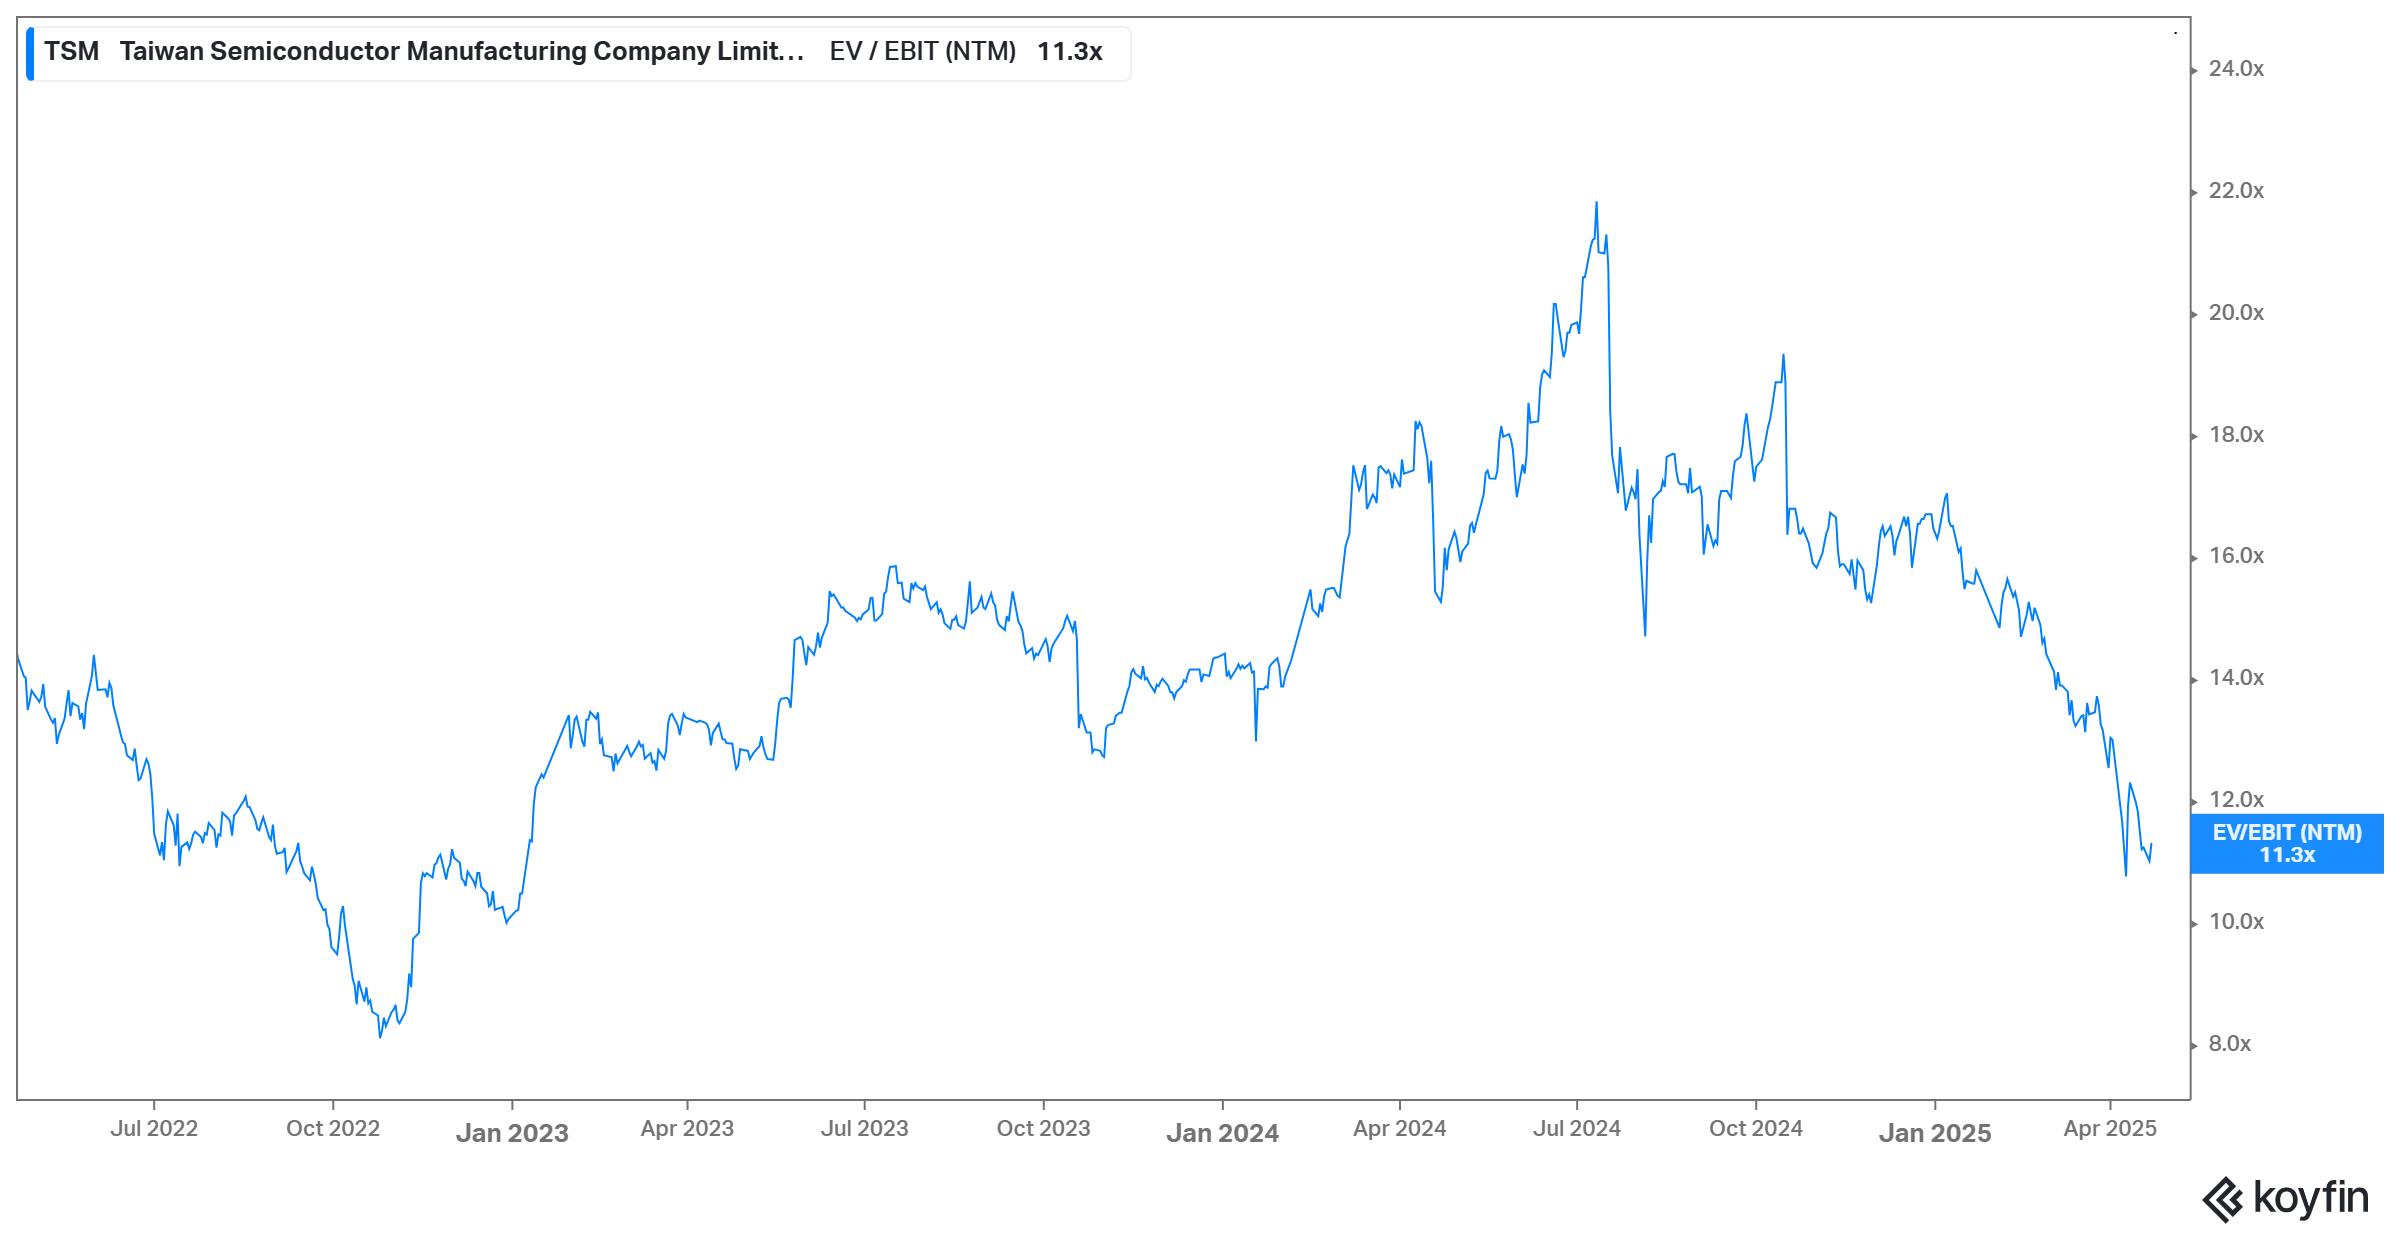This screenshot has width=2400, height=1240.
Task: Click the 8.0x y-axis label
Action: pos(2230,1044)
